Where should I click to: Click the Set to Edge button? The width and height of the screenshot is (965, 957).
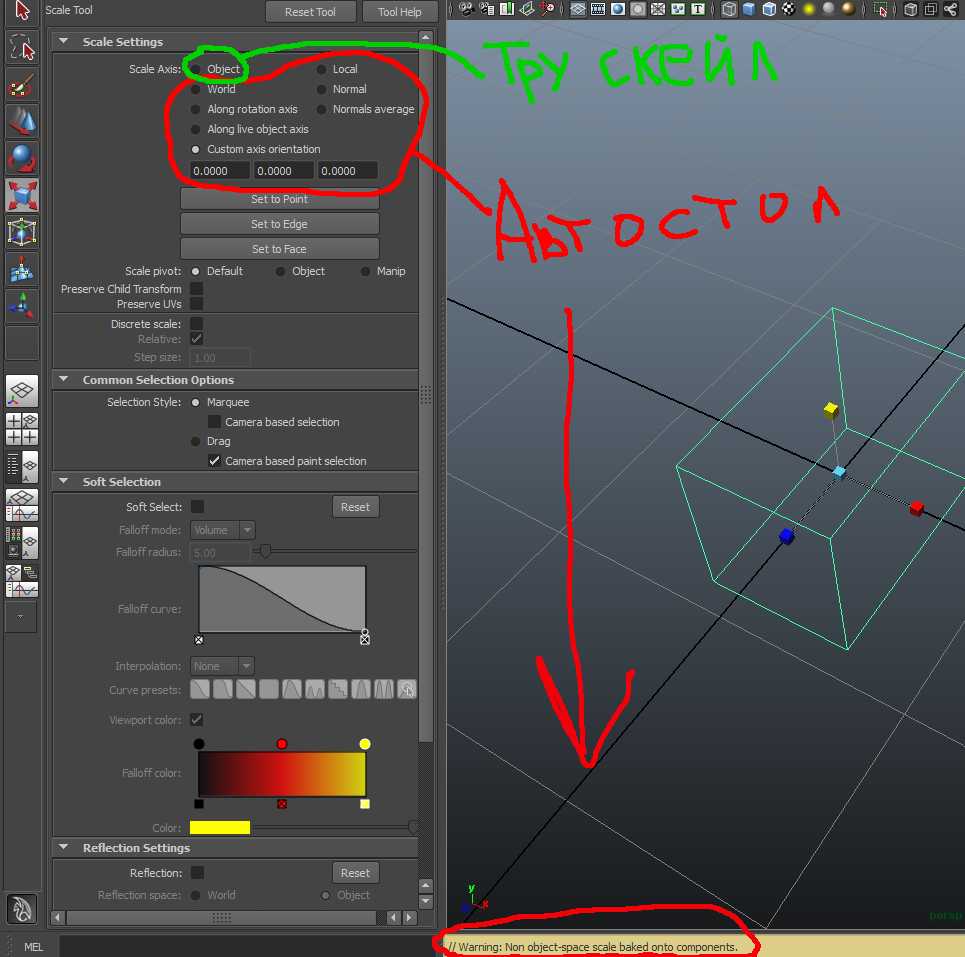tap(279, 224)
